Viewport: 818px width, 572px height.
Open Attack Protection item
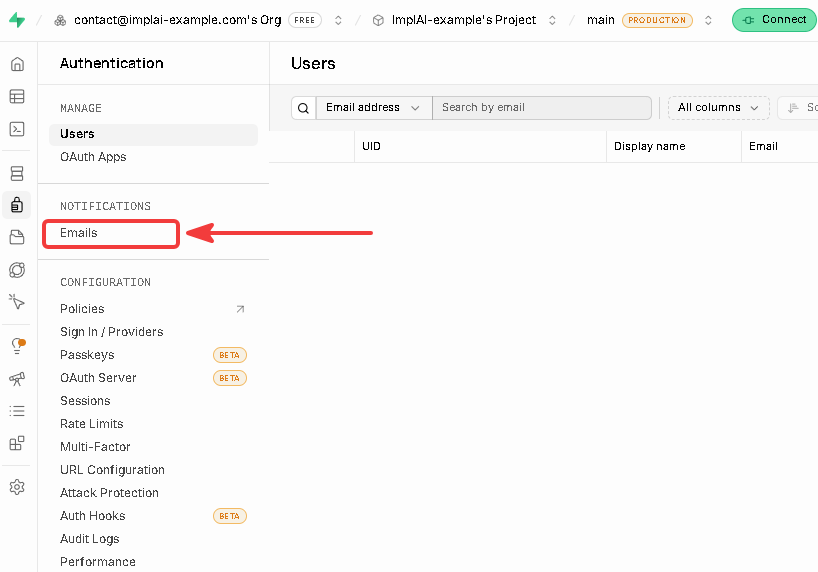pos(109,493)
